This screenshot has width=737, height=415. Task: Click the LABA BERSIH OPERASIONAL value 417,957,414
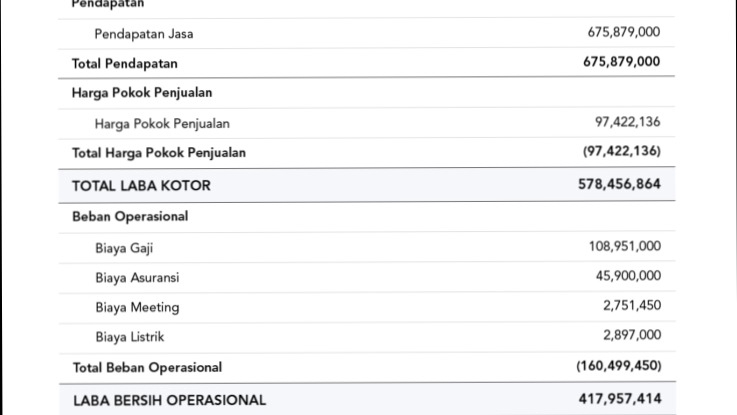coord(619,400)
